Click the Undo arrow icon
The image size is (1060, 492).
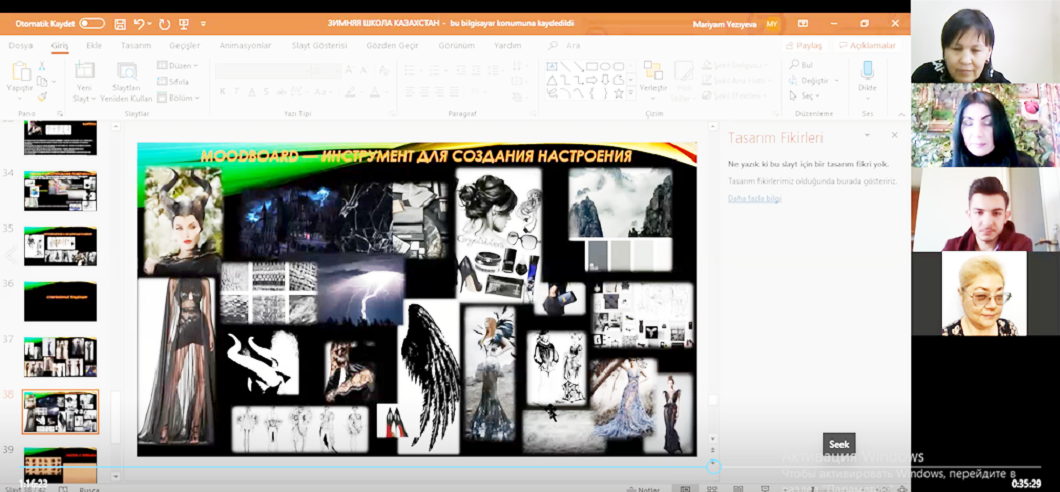point(139,23)
